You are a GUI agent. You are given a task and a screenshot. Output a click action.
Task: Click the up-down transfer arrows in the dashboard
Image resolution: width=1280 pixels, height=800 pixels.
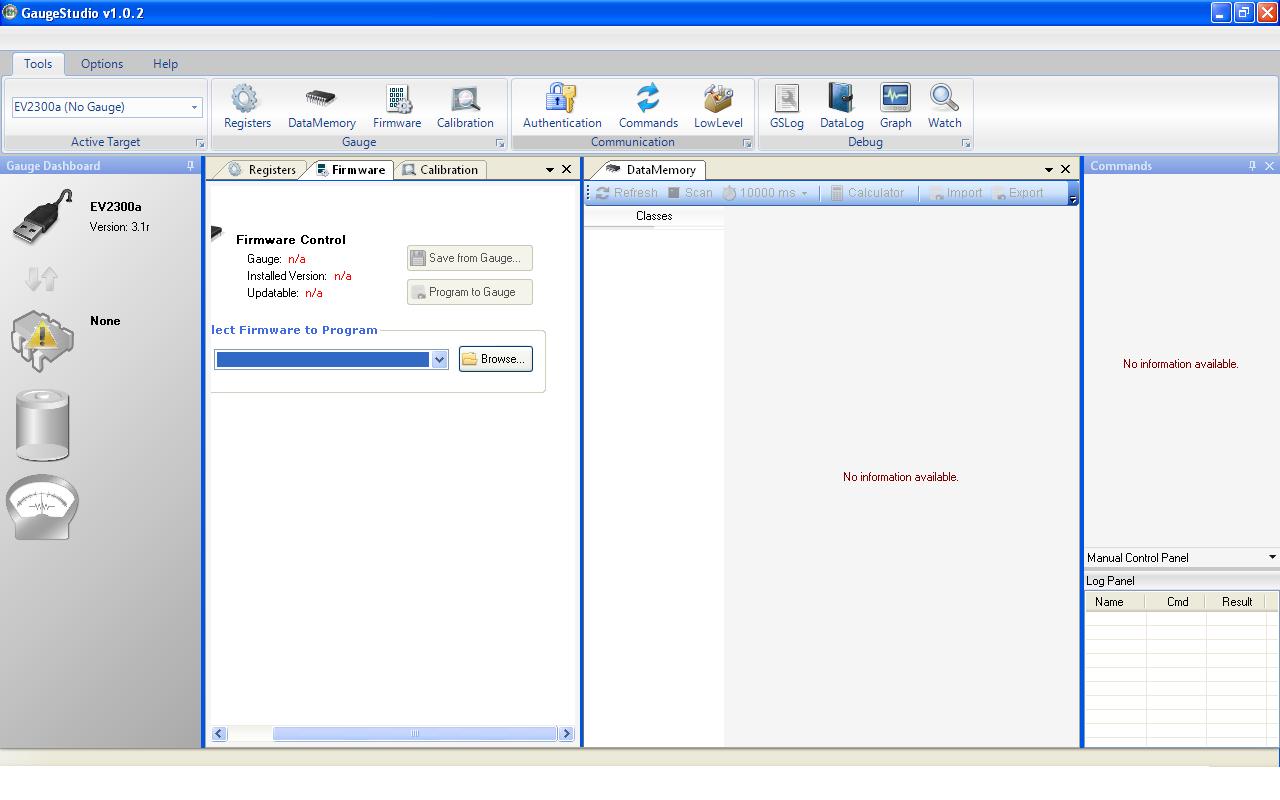click(41, 278)
